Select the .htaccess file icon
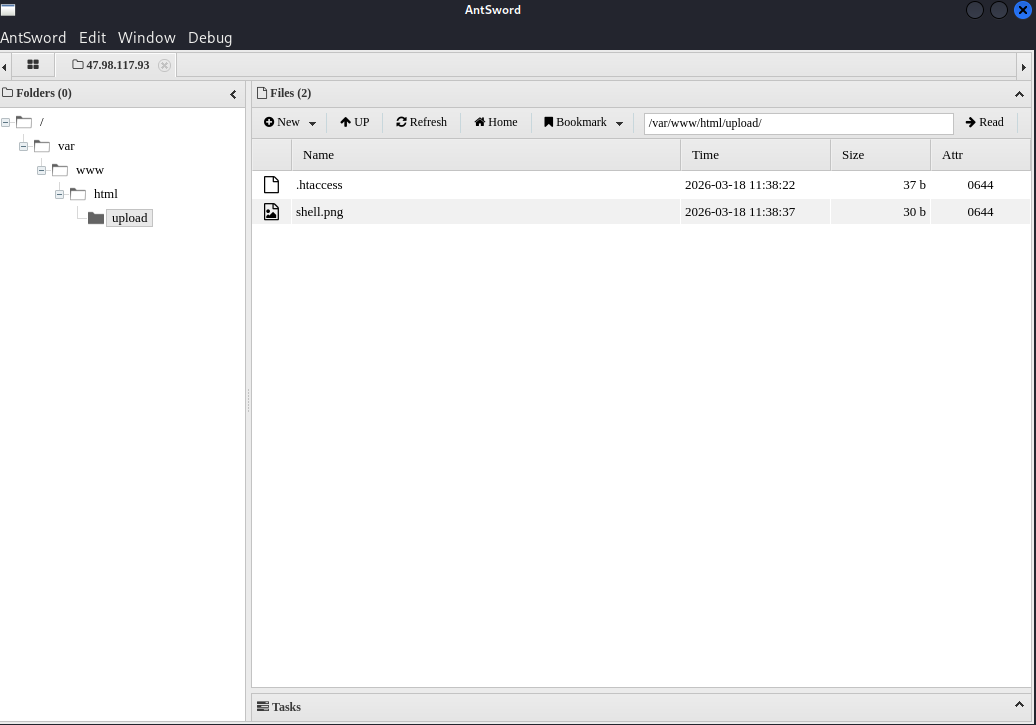Viewport: 1036px width, 725px height. [272, 184]
